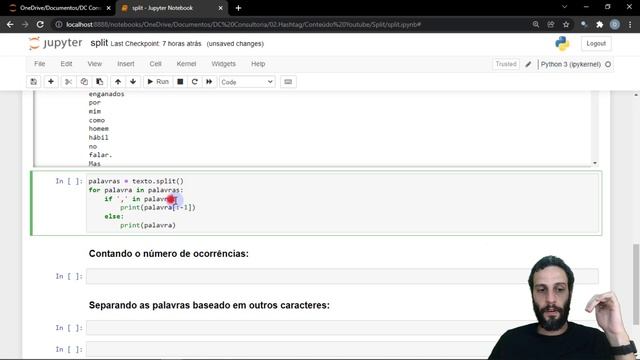Image resolution: width=640 pixels, height=360 pixels.
Task: Rename the notebook title split
Action: [x=99, y=43]
